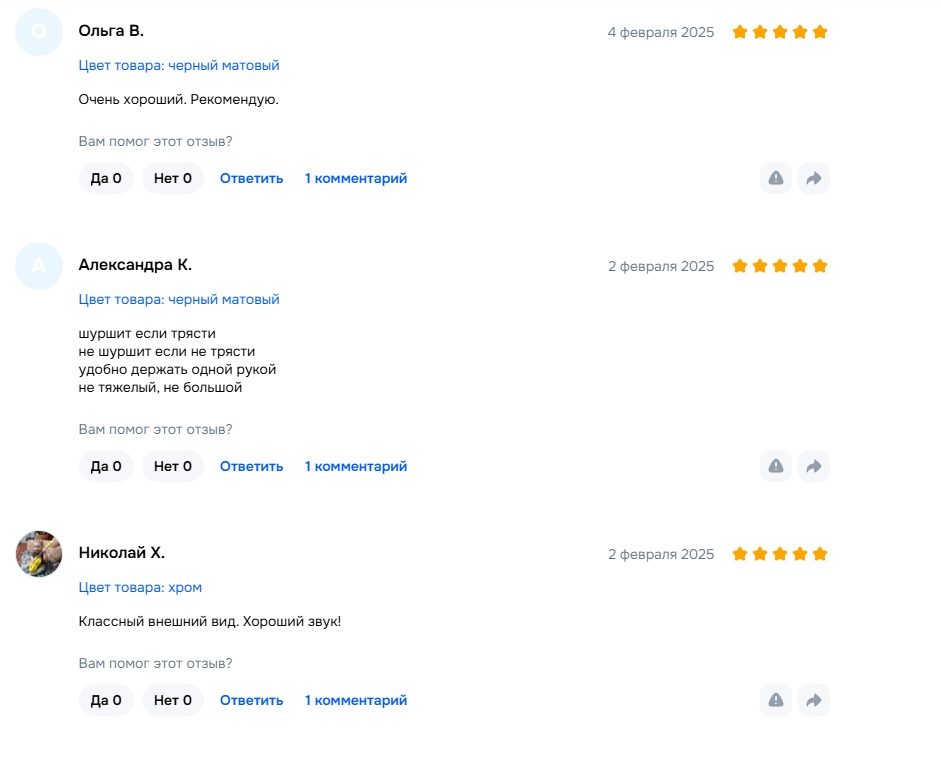The height and width of the screenshot is (761, 941).
Task: Report Александра К.'s review with warning icon
Action: click(776, 466)
